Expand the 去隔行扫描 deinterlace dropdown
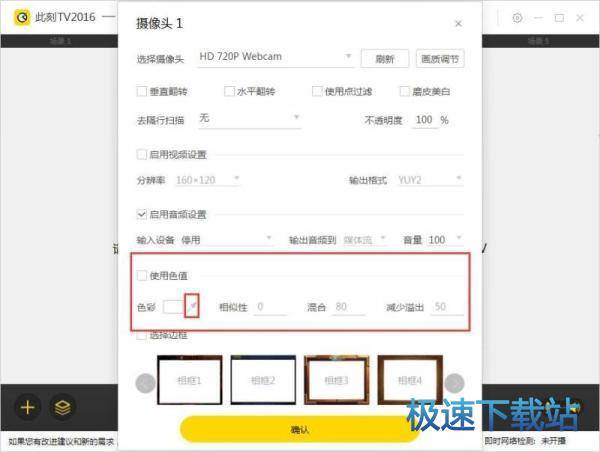The width and height of the screenshot is (600, 452). (249, 118)
